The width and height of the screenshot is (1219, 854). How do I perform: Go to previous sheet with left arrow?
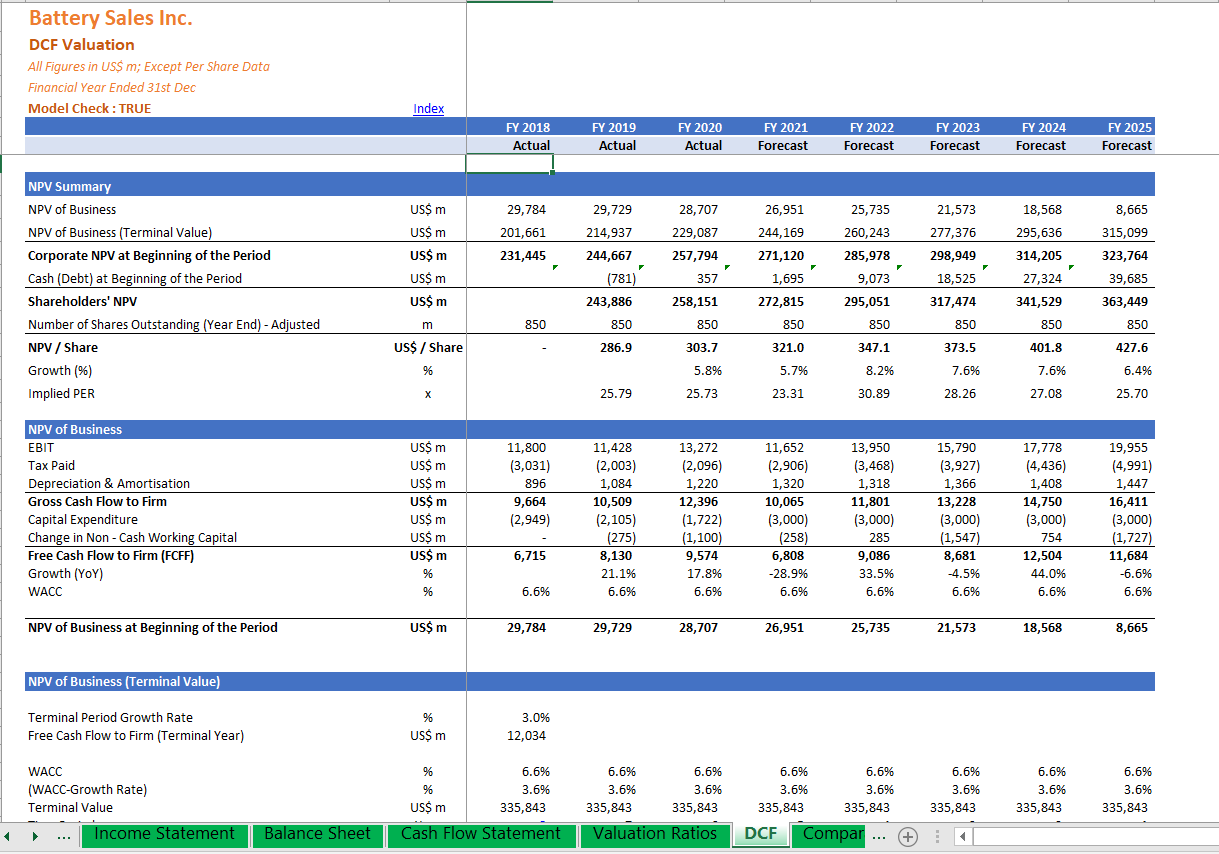pos(9,836)
